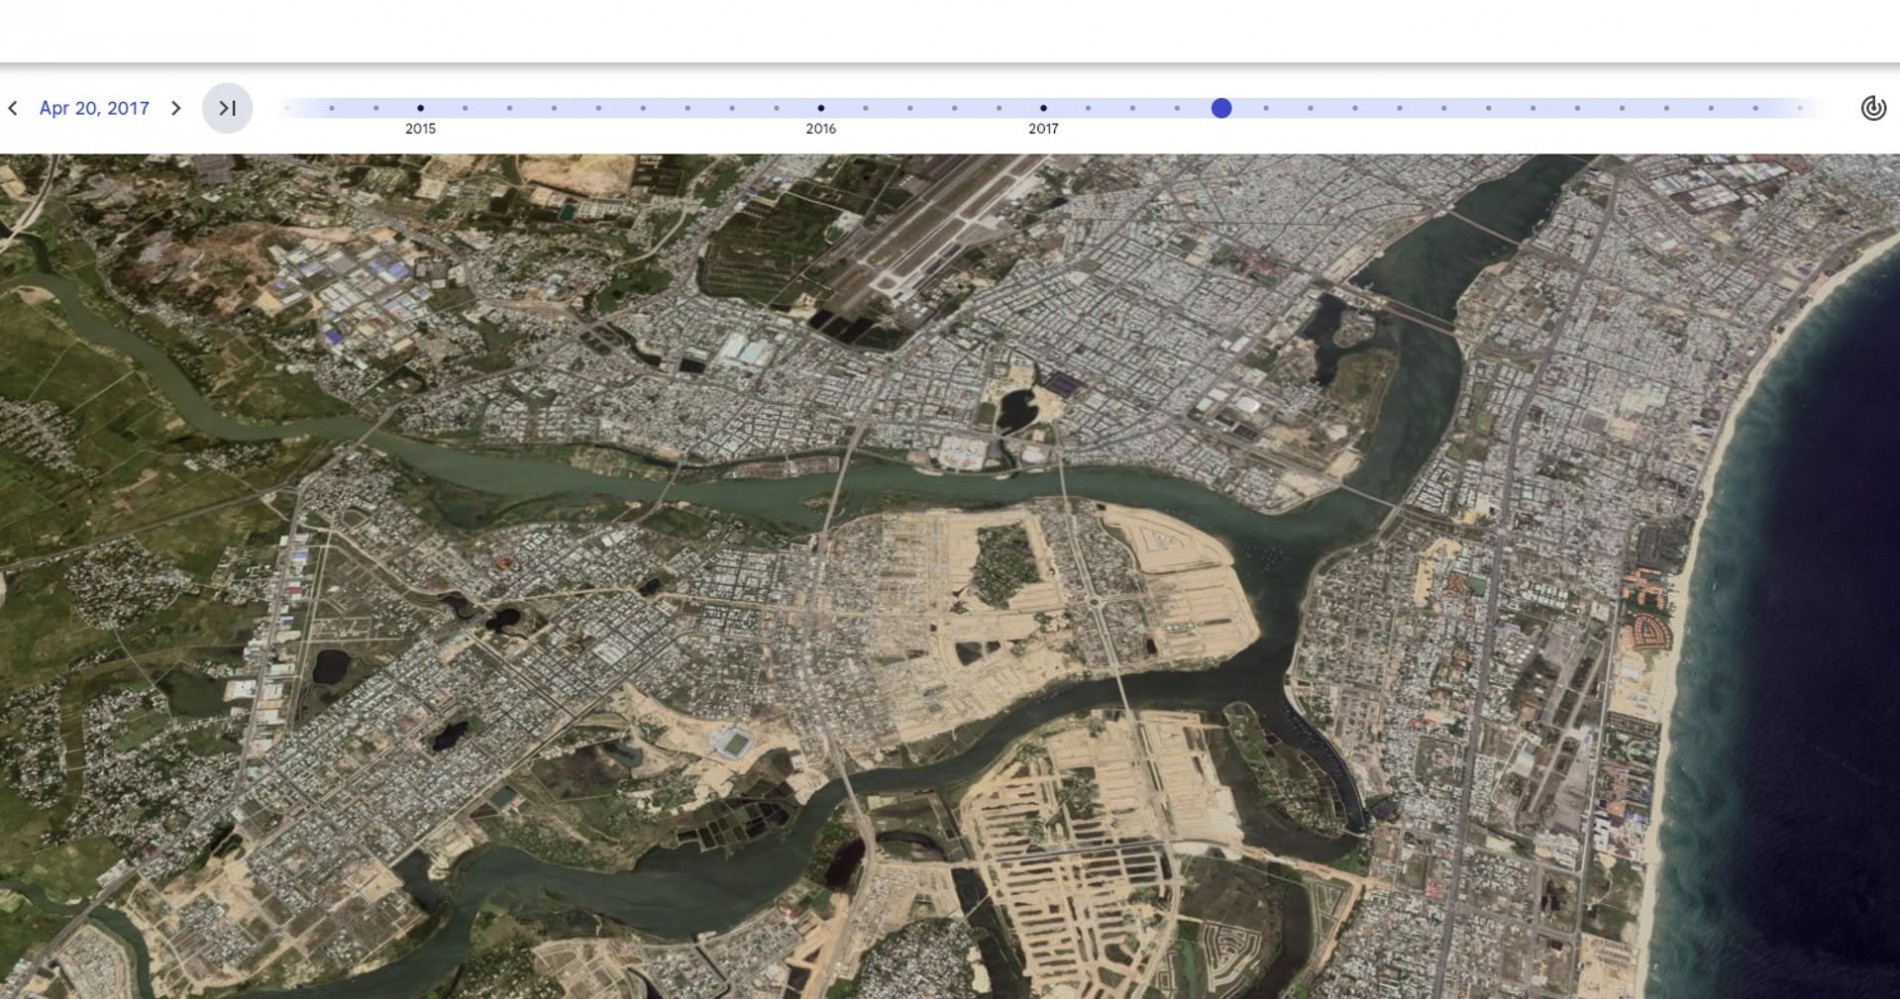Pick the dot just before the selected handle
The image size is (1900, 999).
click(x=1177, y=108)
